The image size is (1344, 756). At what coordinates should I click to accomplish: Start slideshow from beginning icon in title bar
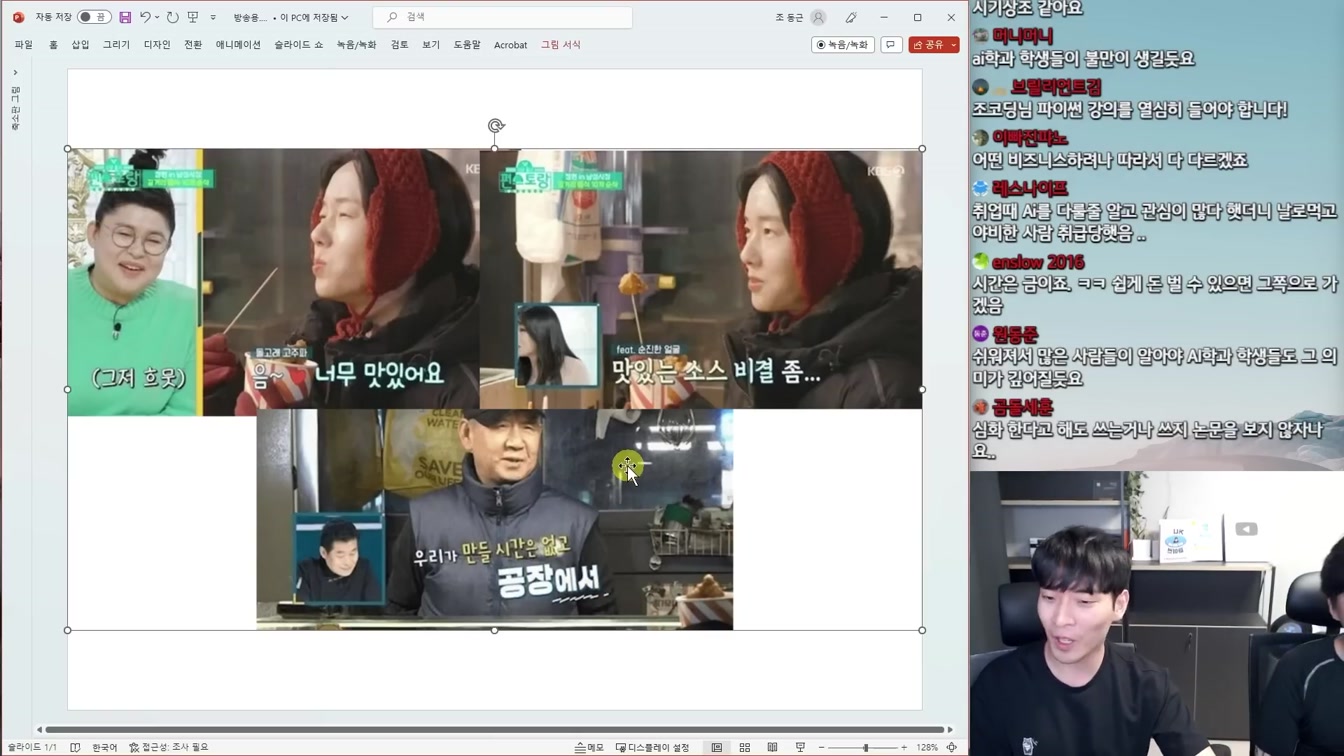point(193,17)
